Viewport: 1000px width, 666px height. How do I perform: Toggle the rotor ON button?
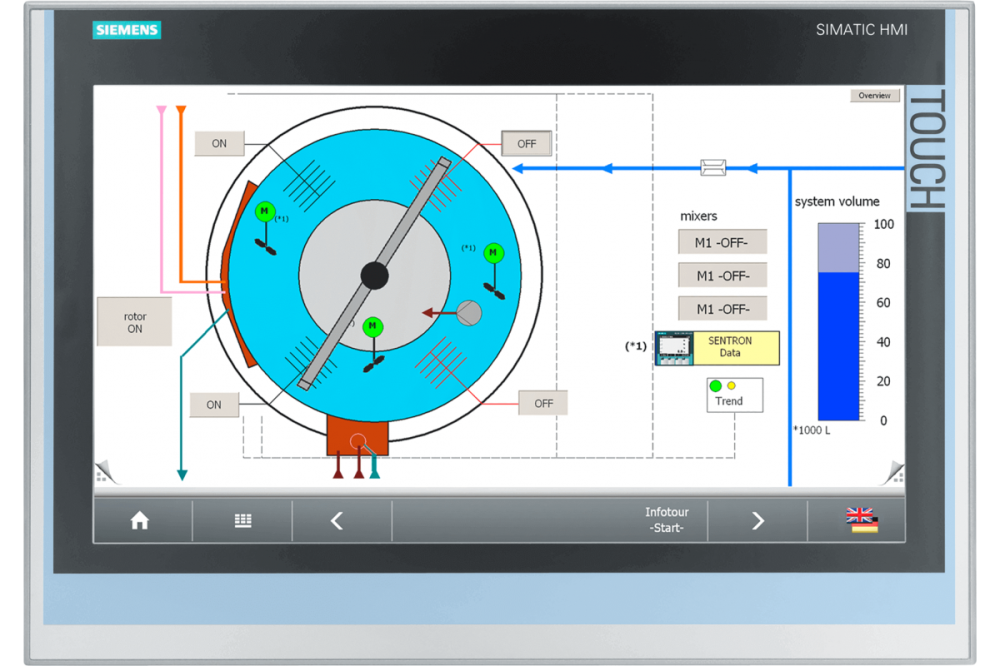(x=134, y=322)
